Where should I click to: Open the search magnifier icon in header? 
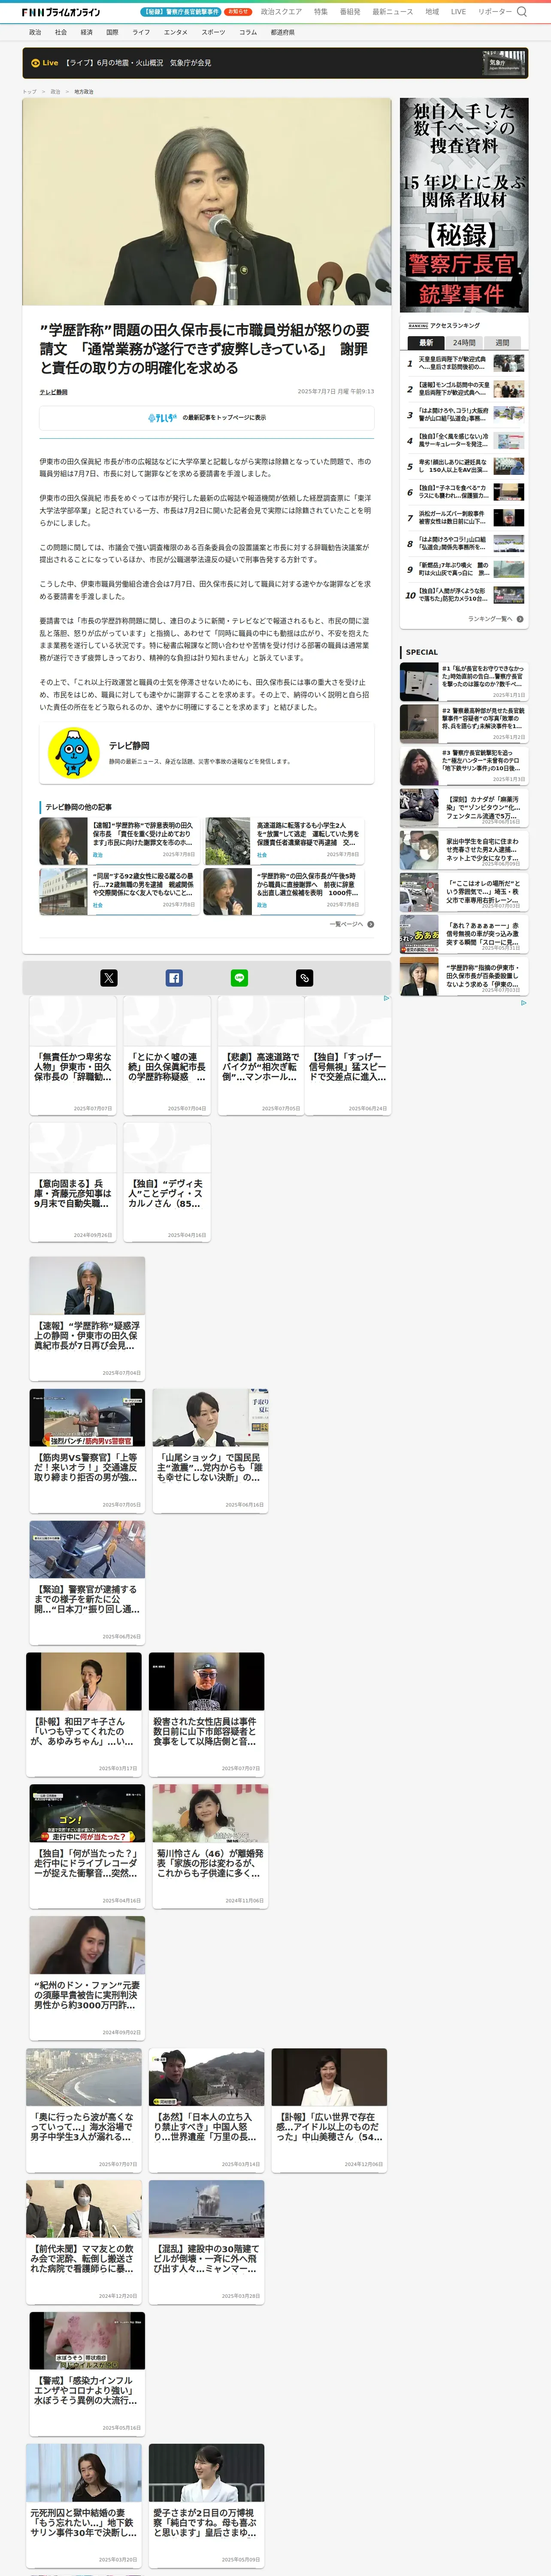(521, 12)
